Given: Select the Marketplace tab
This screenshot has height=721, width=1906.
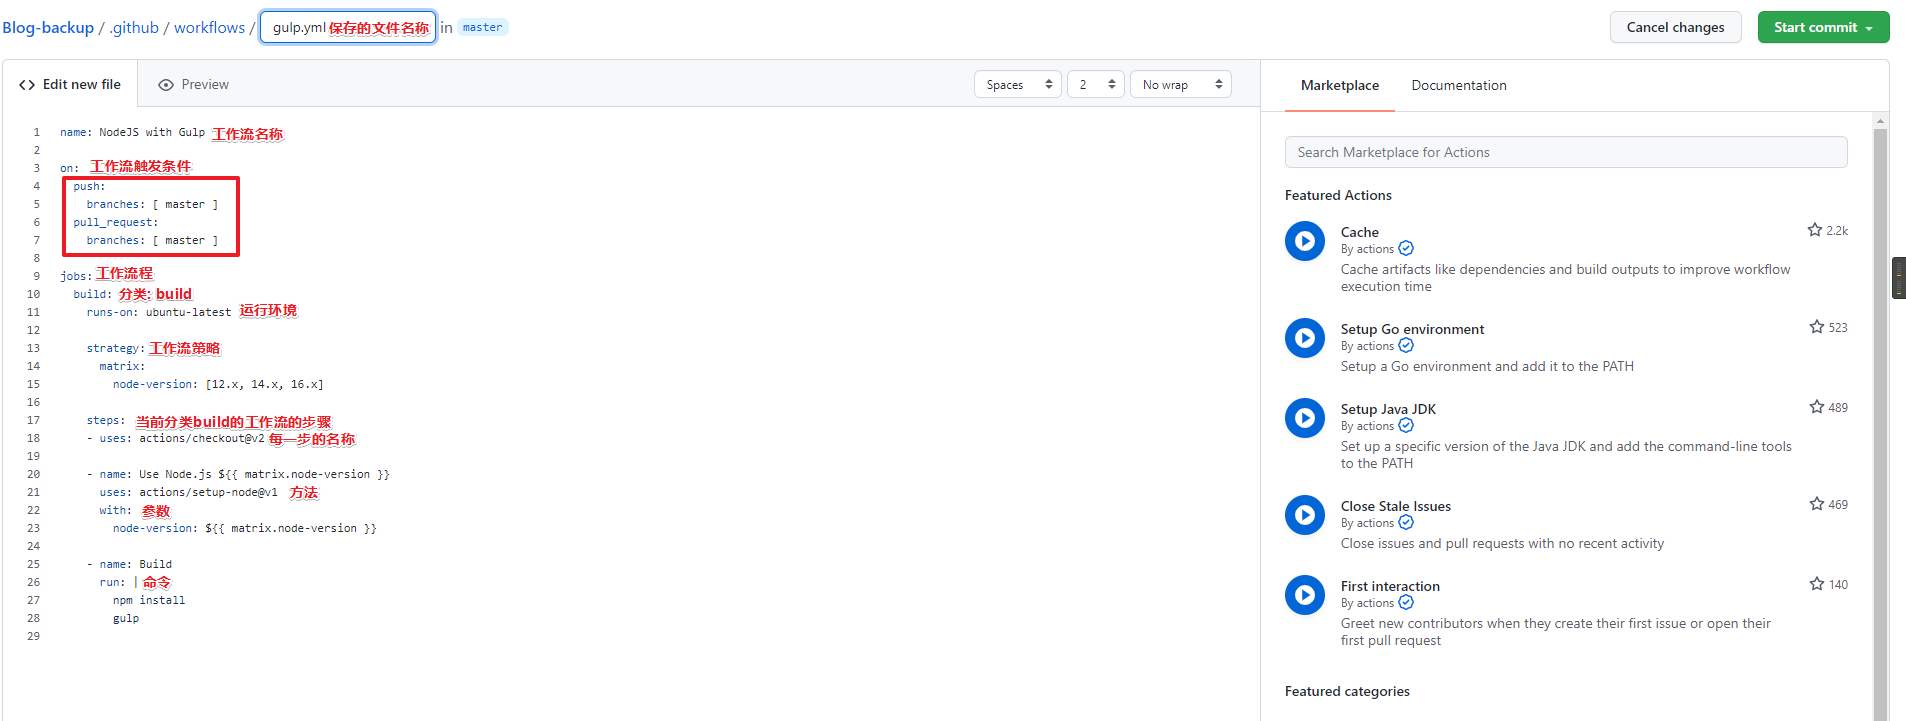Looking at the screenshot, I should [x=1339, y=86].
